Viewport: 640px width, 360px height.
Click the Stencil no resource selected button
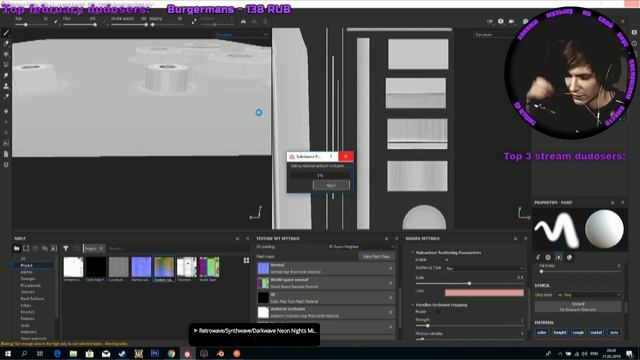(578, 307)
